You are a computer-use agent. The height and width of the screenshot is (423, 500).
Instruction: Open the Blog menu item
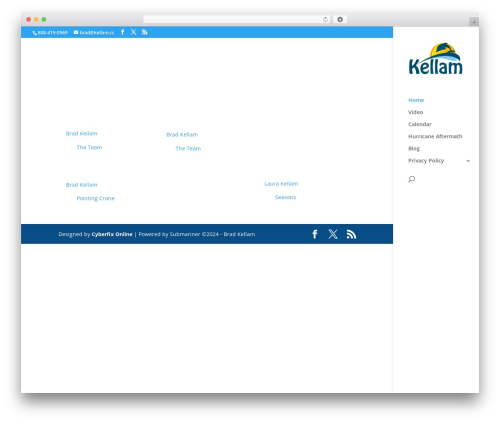coord(414,149)
